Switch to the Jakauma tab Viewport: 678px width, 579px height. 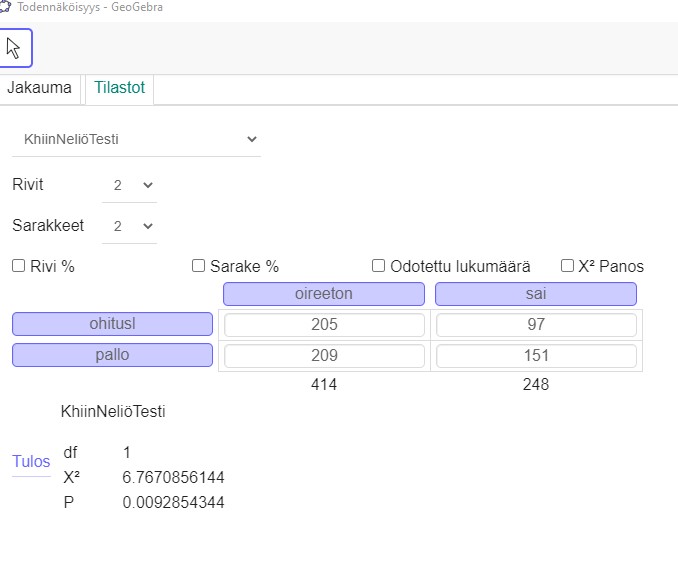[x=40, y=88]
